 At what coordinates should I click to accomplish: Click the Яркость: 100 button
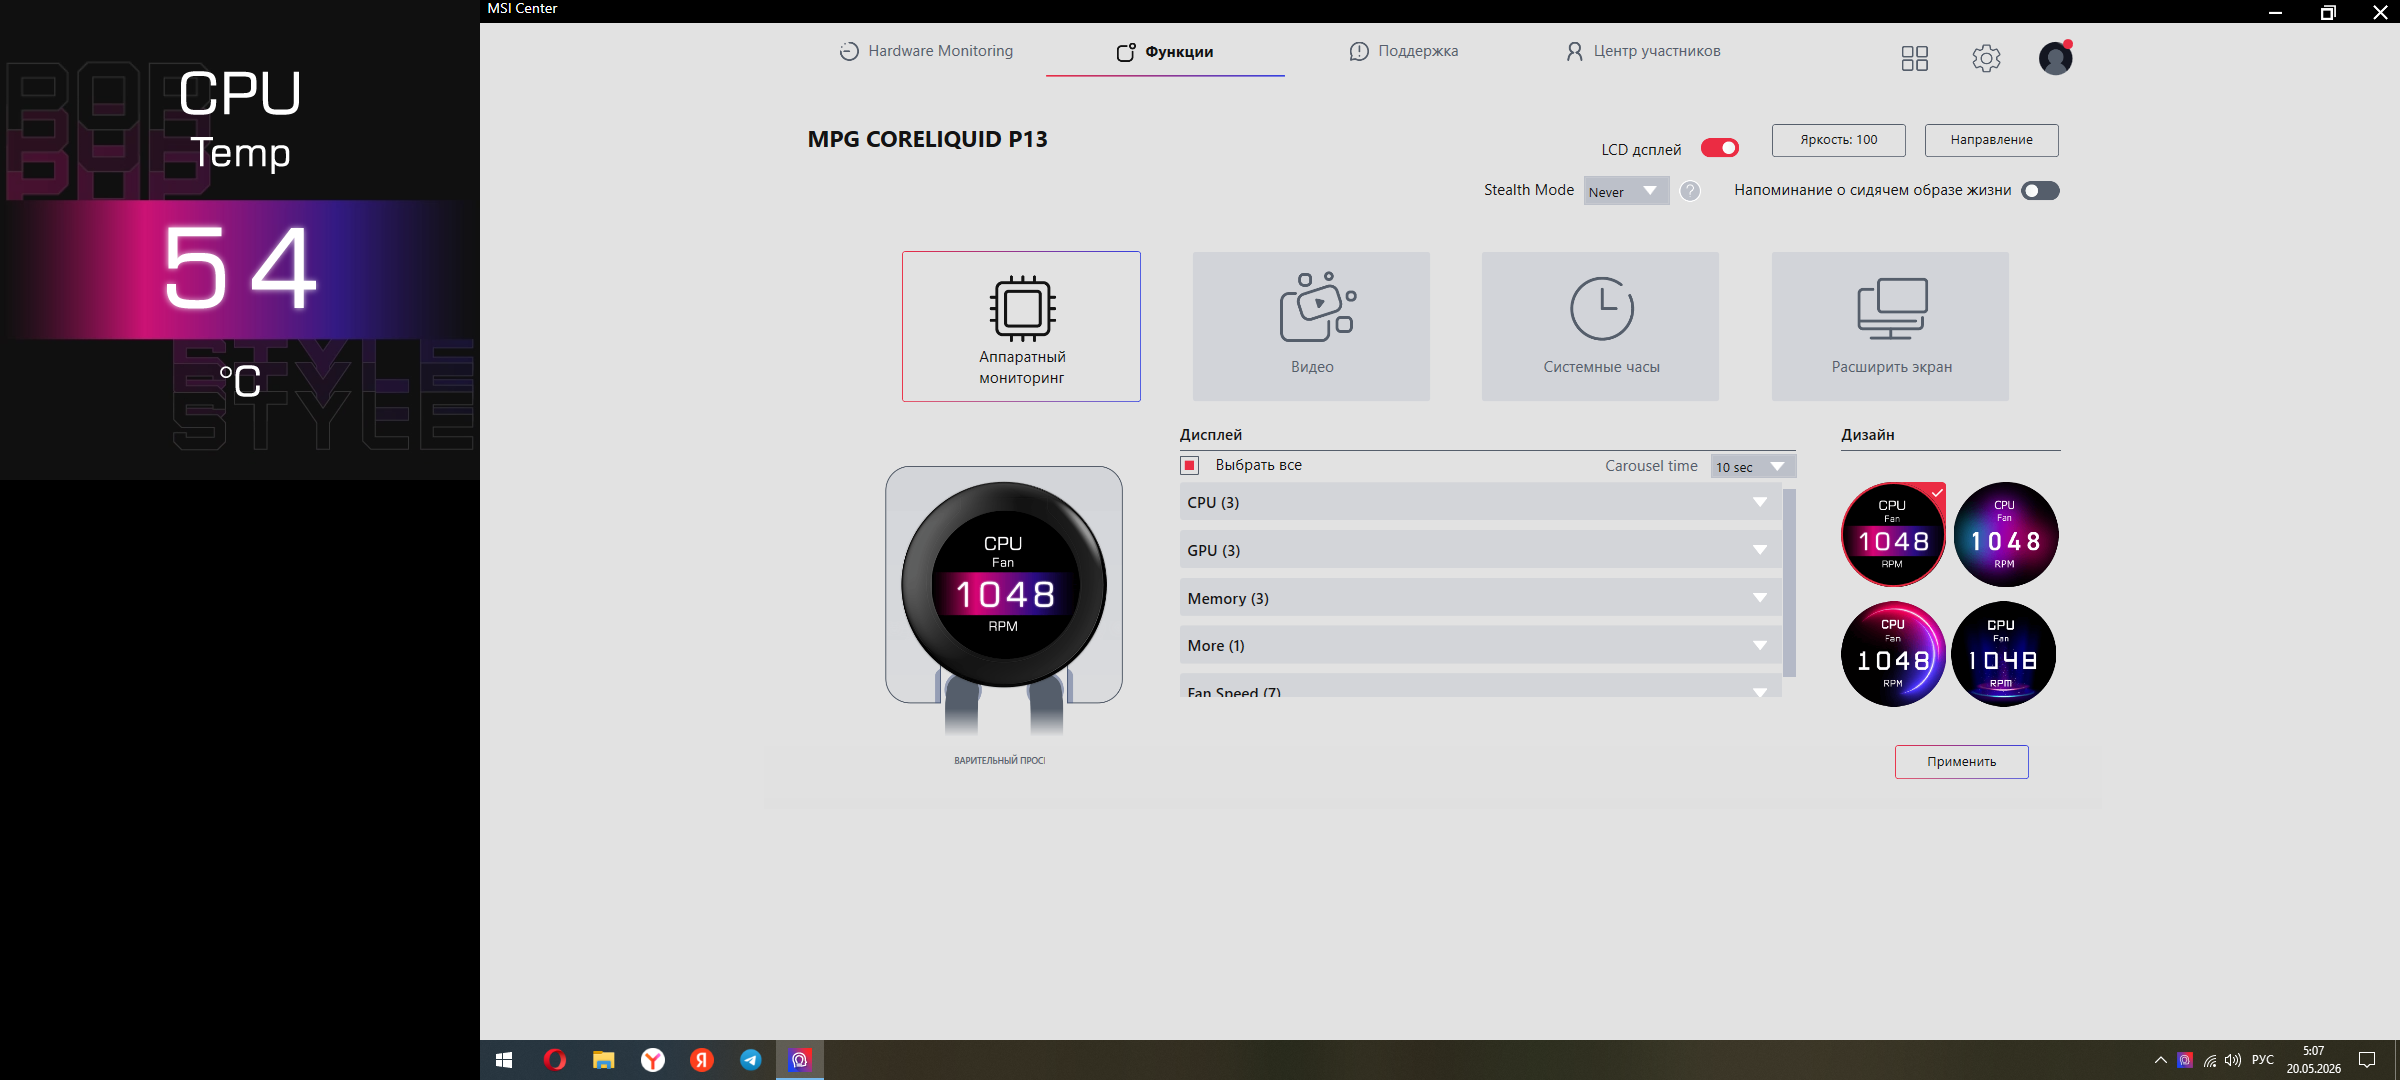pyautogui.click(x=1838, y=140)
